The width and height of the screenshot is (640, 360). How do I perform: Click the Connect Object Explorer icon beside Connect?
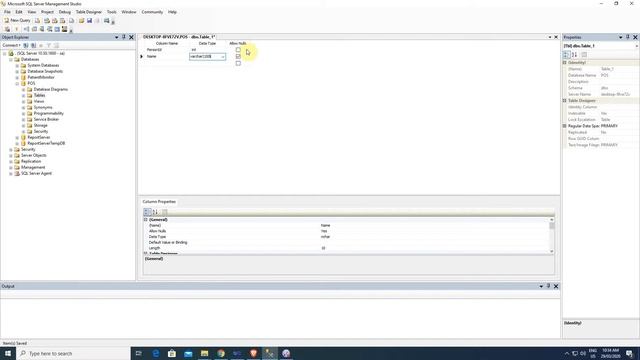(26, 45)
